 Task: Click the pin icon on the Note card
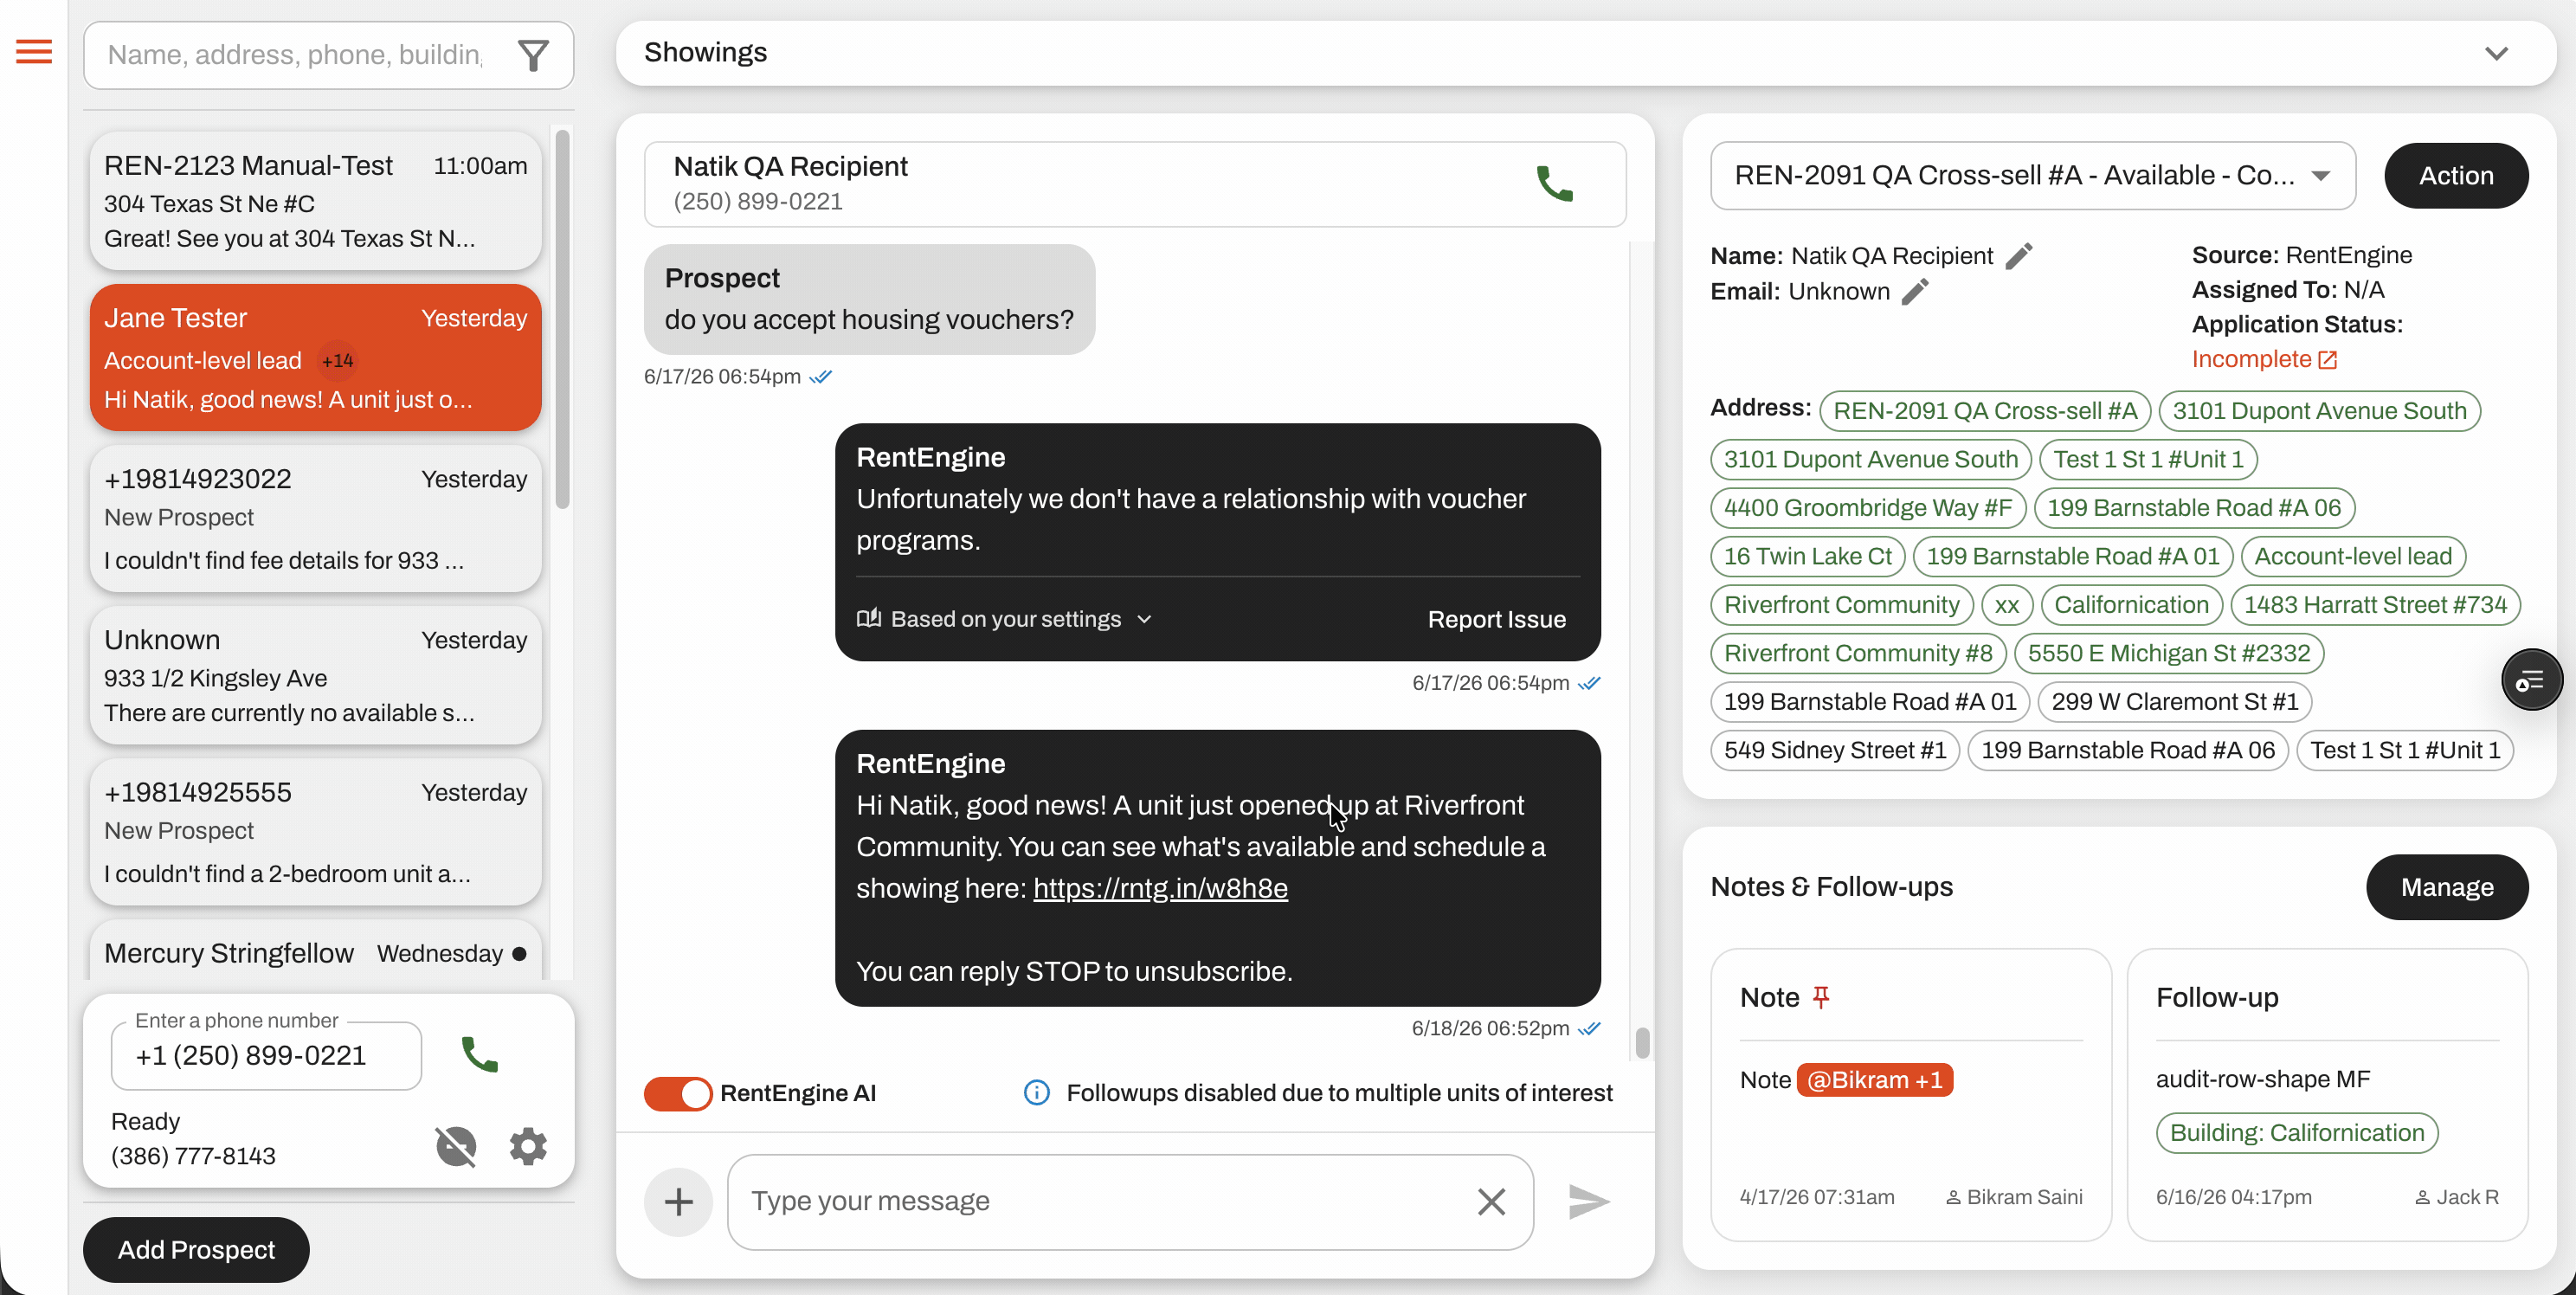pyautogui.click(x=1821, y=997)
